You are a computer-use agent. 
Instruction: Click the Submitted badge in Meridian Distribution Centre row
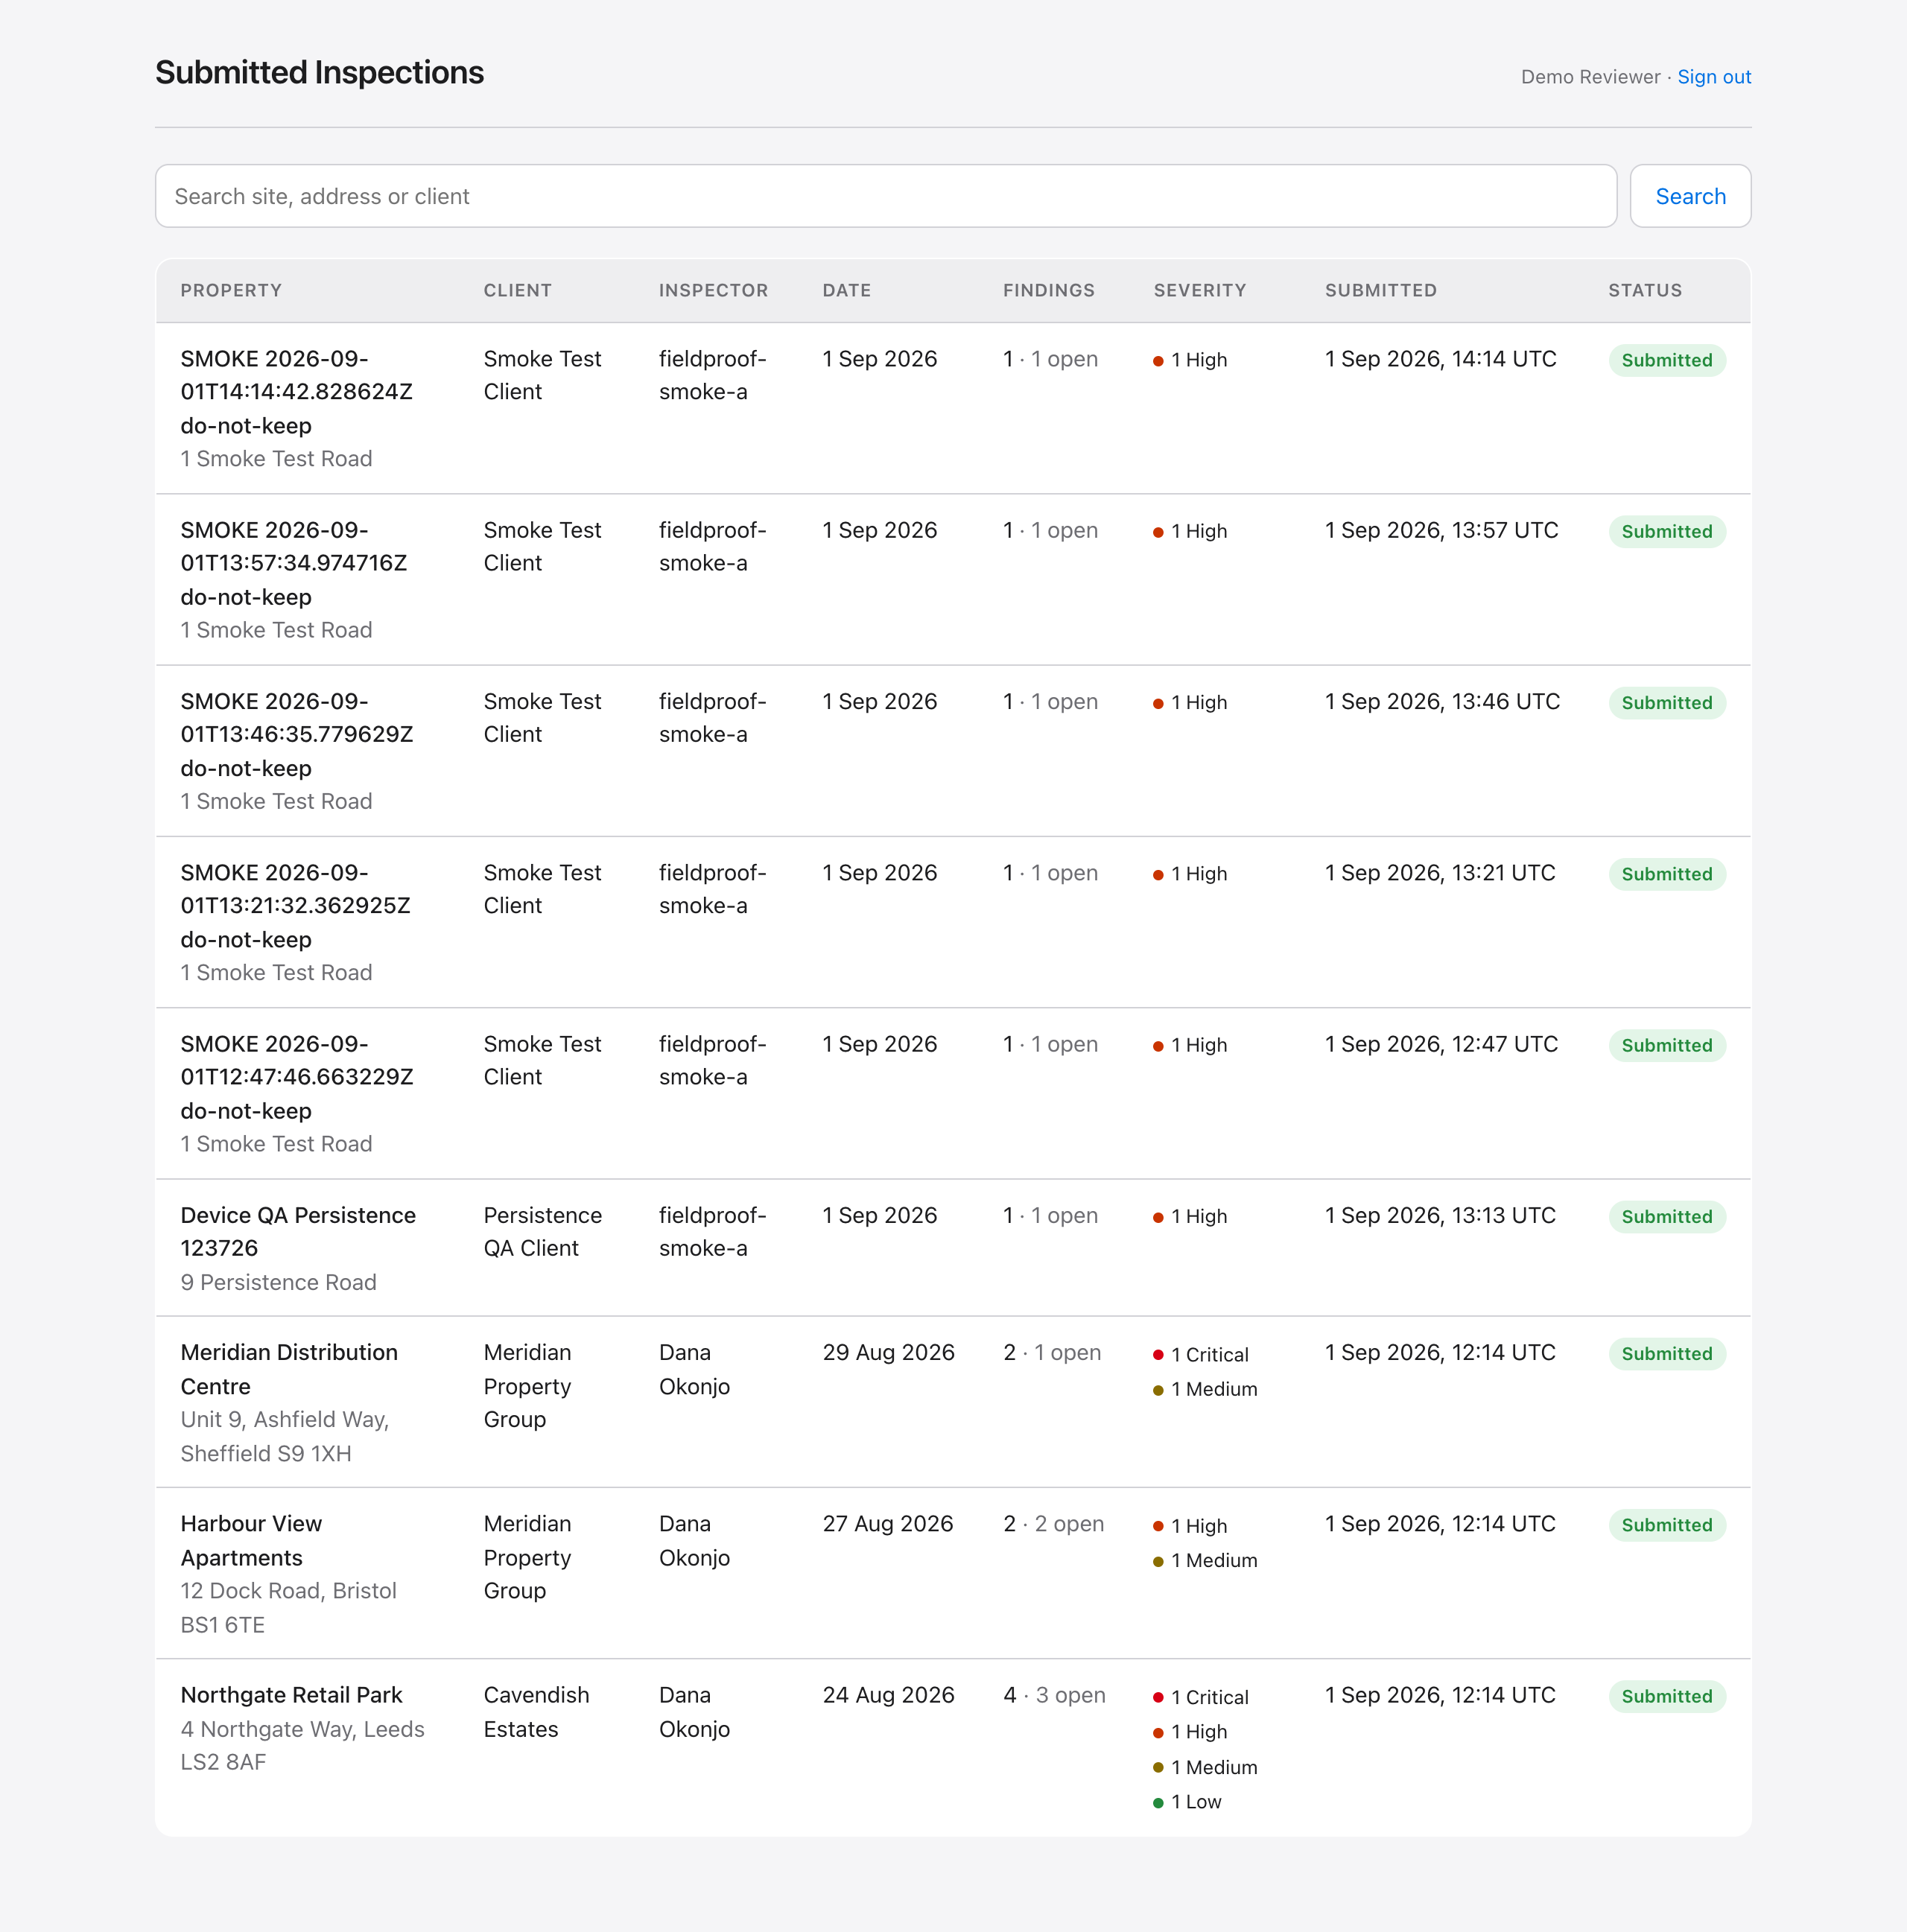[x=1667, y=1353]
